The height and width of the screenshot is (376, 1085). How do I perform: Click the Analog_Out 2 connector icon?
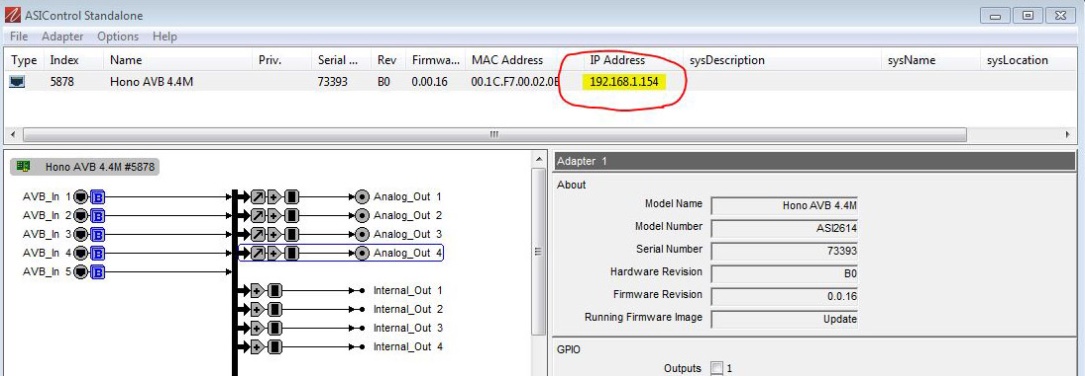[x=362, y=215]
